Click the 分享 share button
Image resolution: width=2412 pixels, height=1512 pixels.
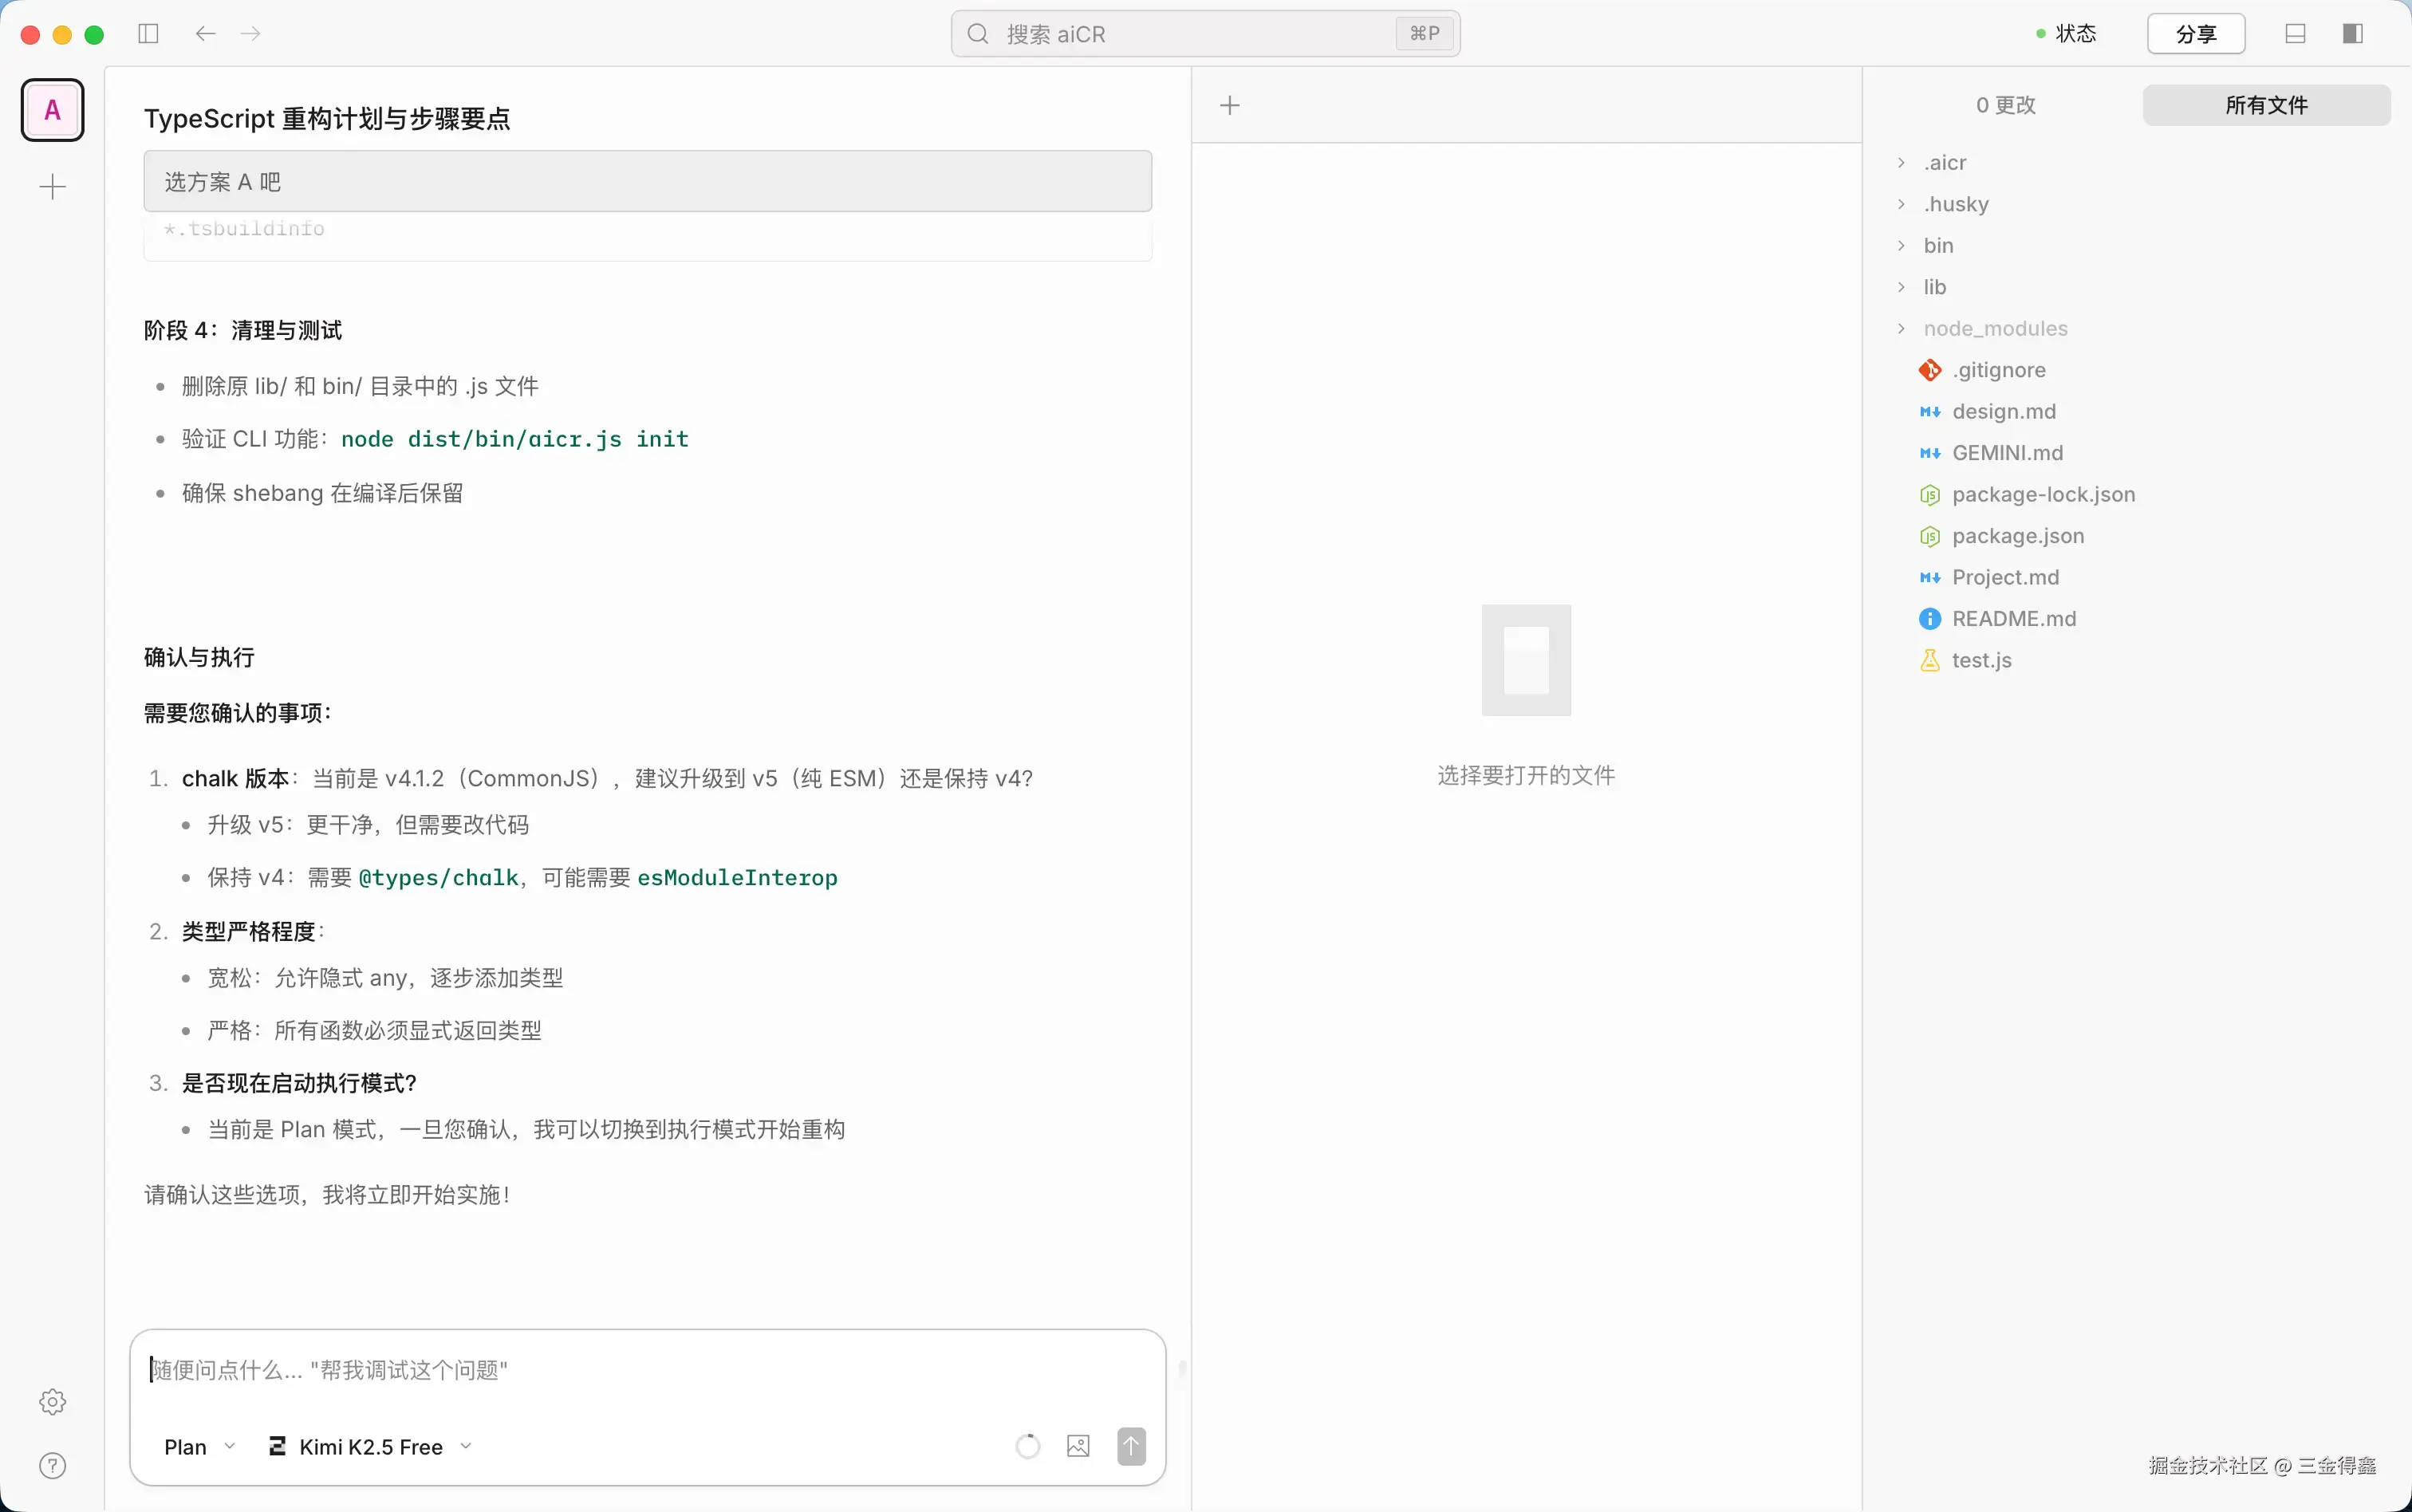[2195, 34]
